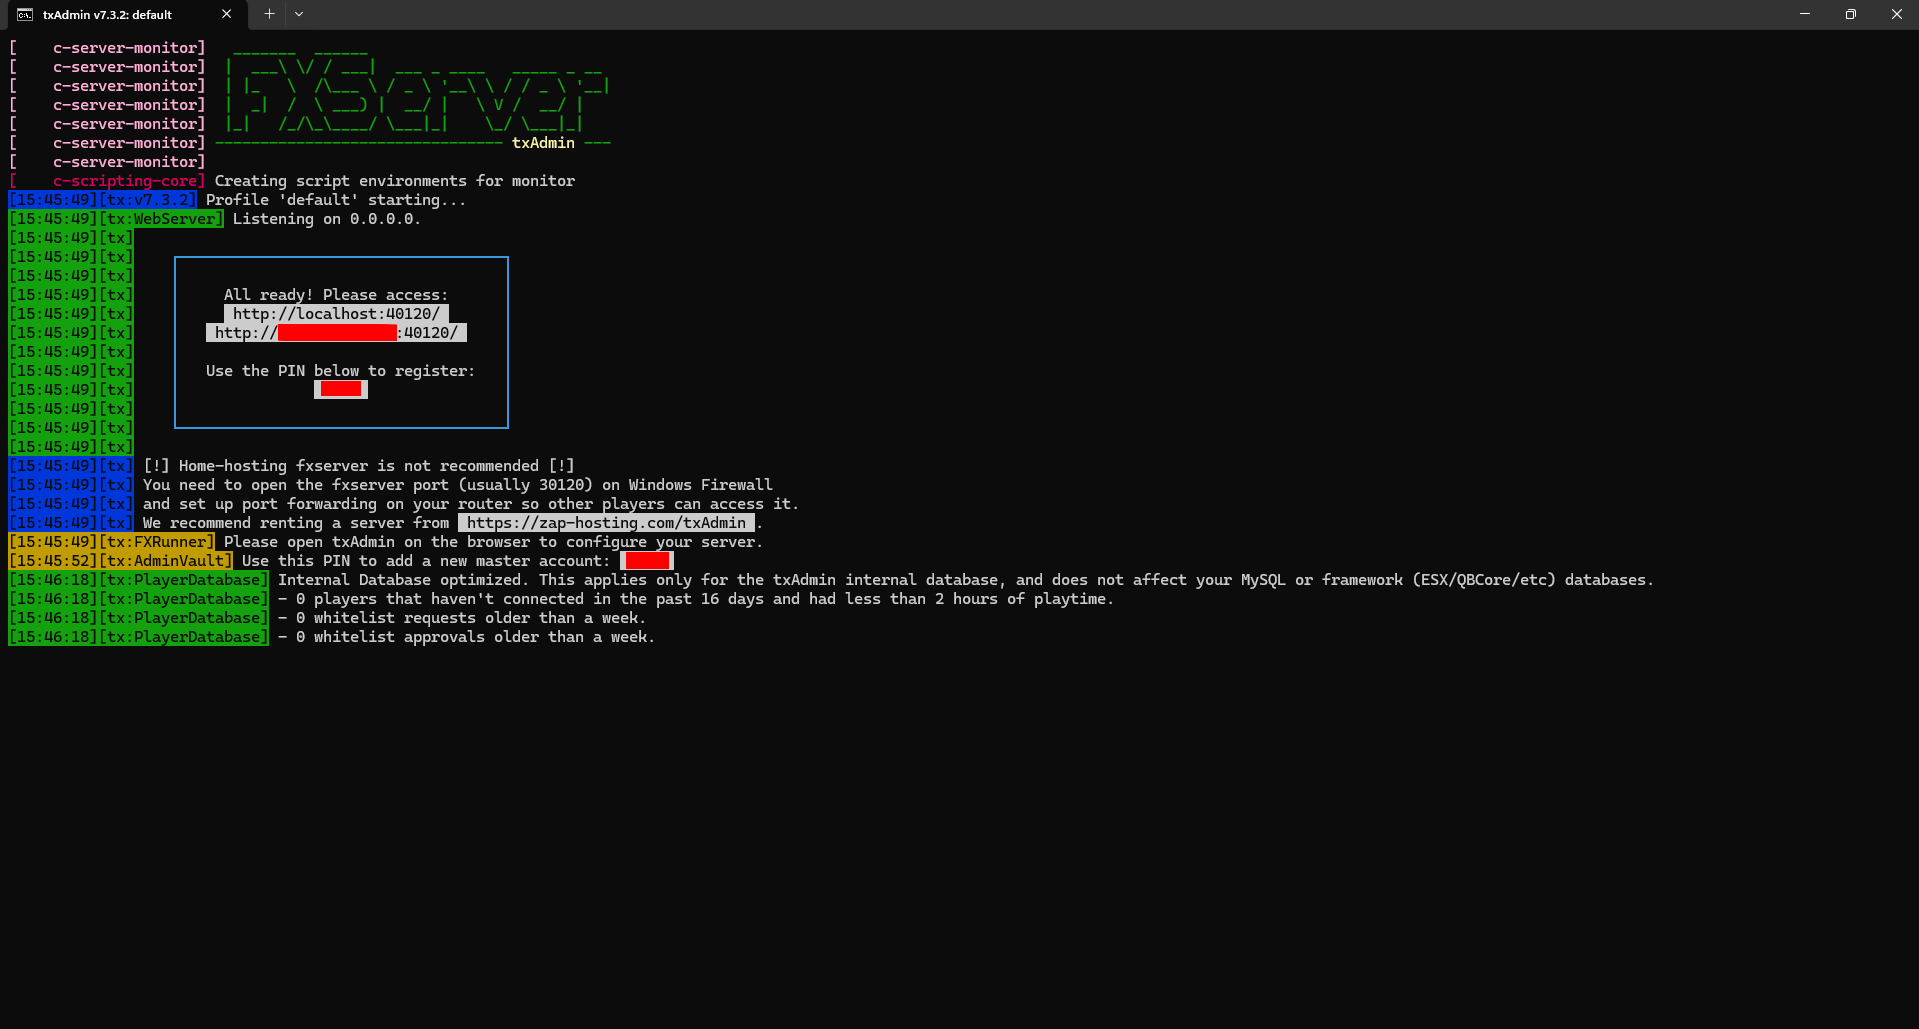Open a new terminal tab with the plus icon
This screenshot has width=1919, height=1029.
click(268, 14)
